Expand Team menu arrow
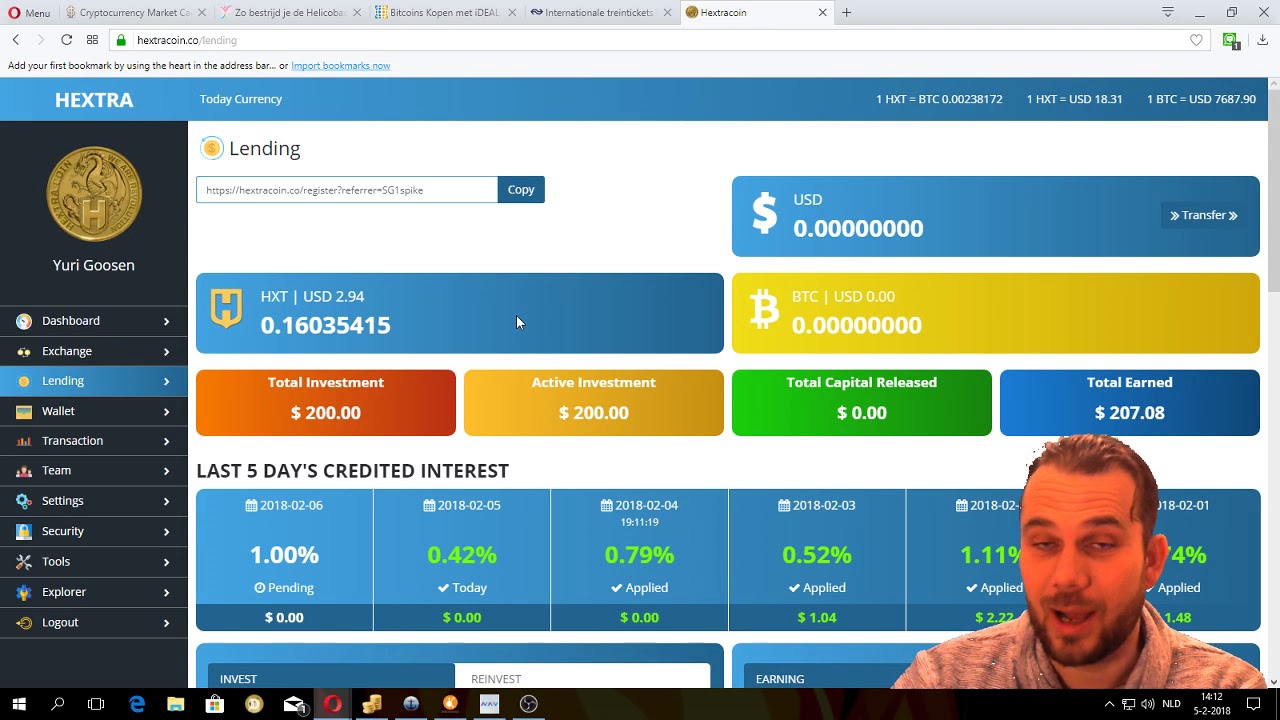1280x720 pixels. click(166, 471)
